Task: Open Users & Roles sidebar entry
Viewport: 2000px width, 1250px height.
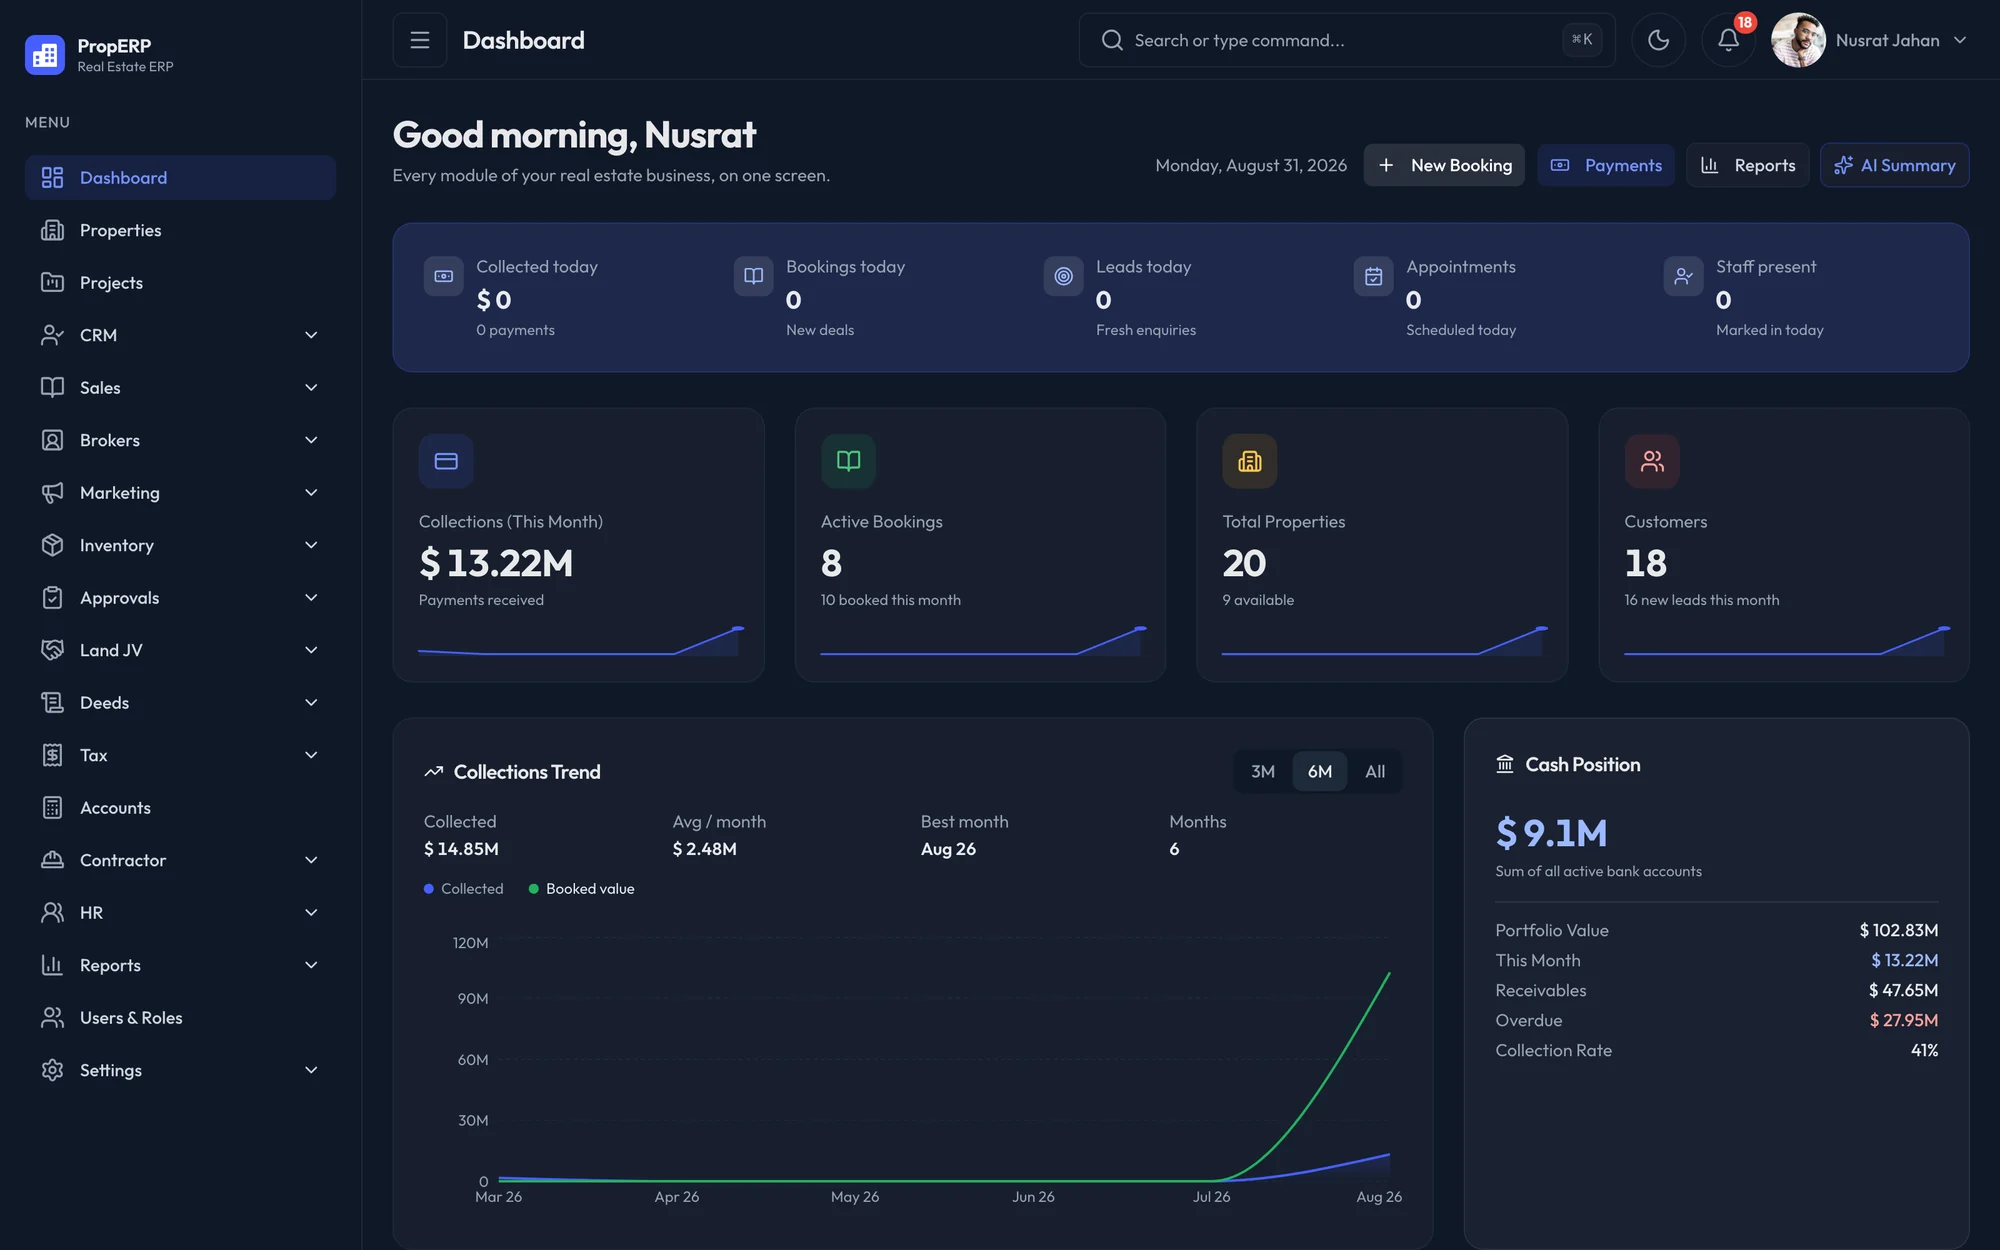Action: (180, 1017)
